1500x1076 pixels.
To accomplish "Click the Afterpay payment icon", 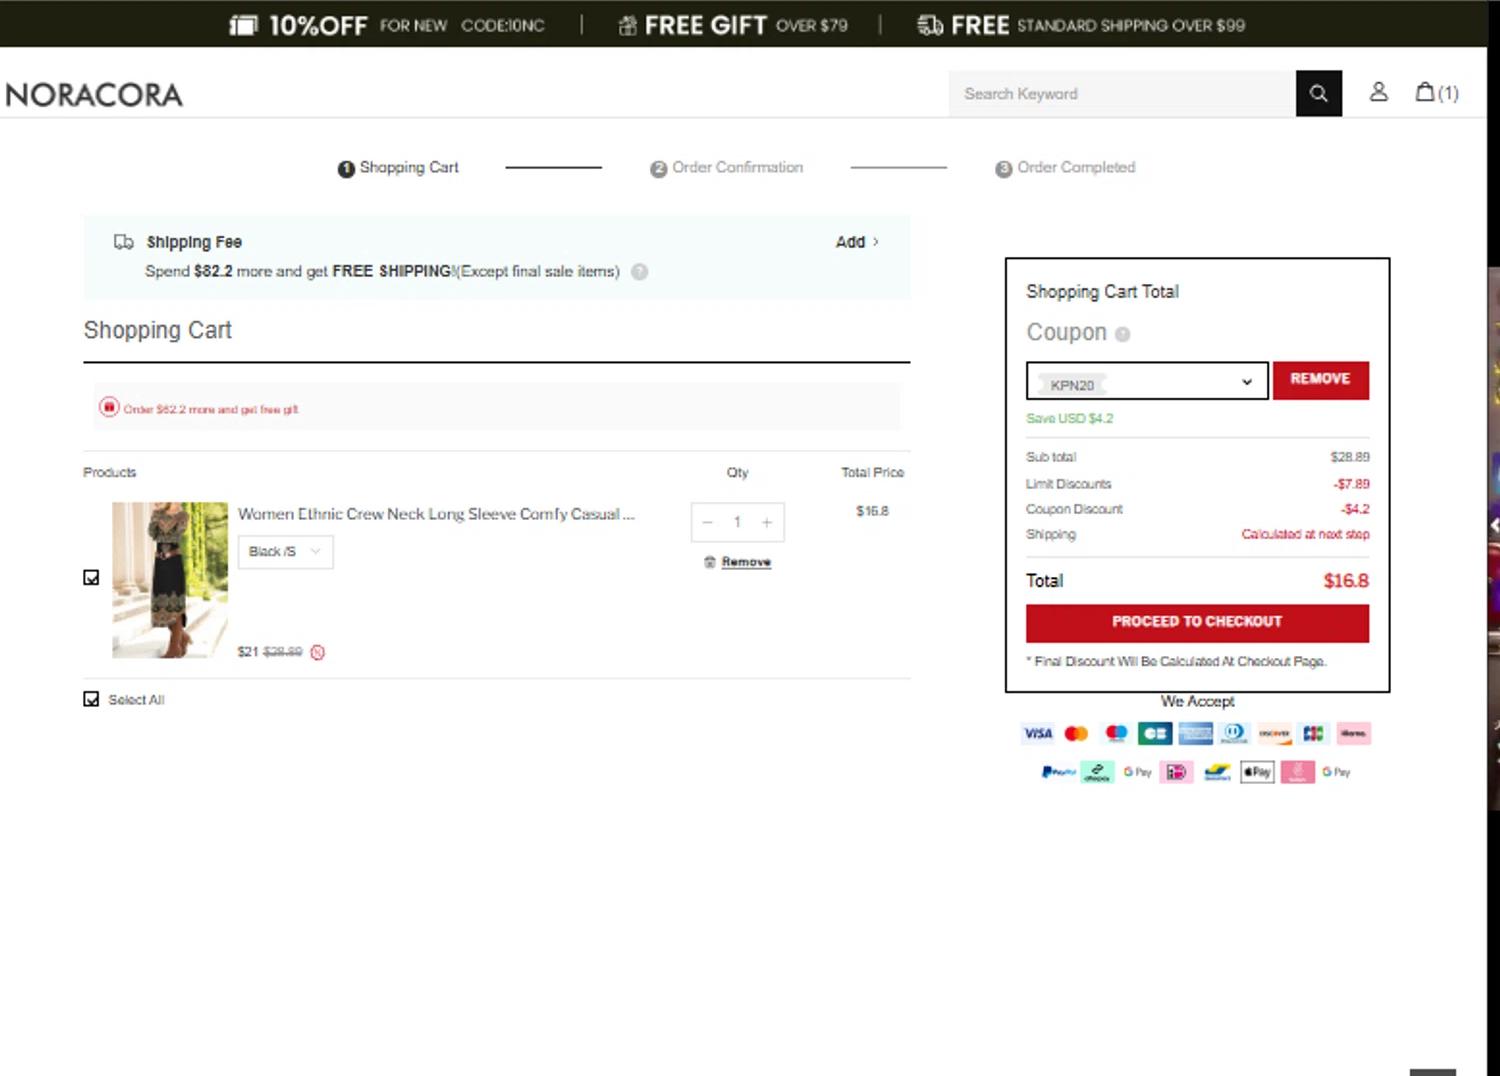I will tap(1098, 772).
